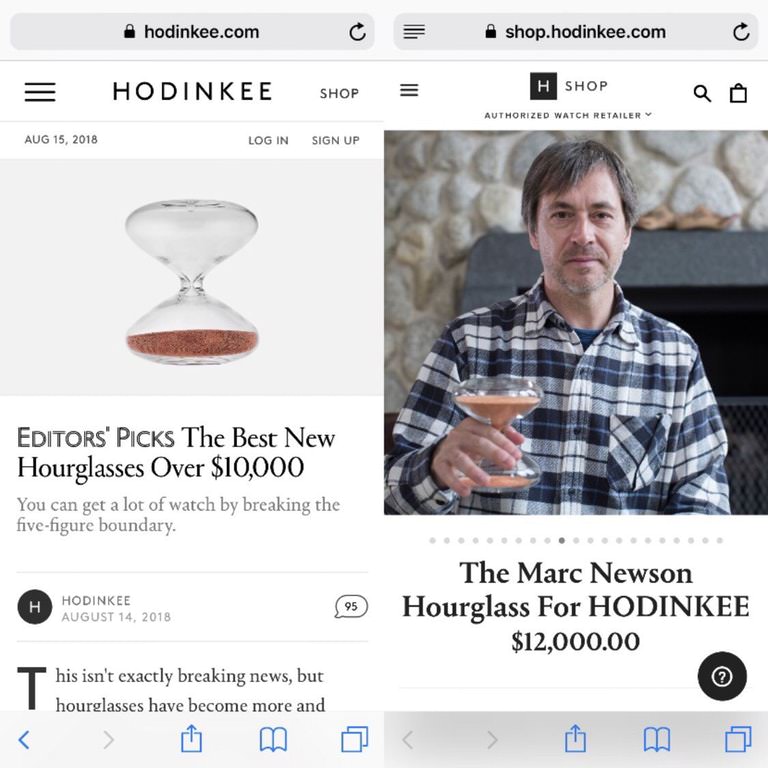
Task: Select SIGN UP
Action: tap(336, 141)
